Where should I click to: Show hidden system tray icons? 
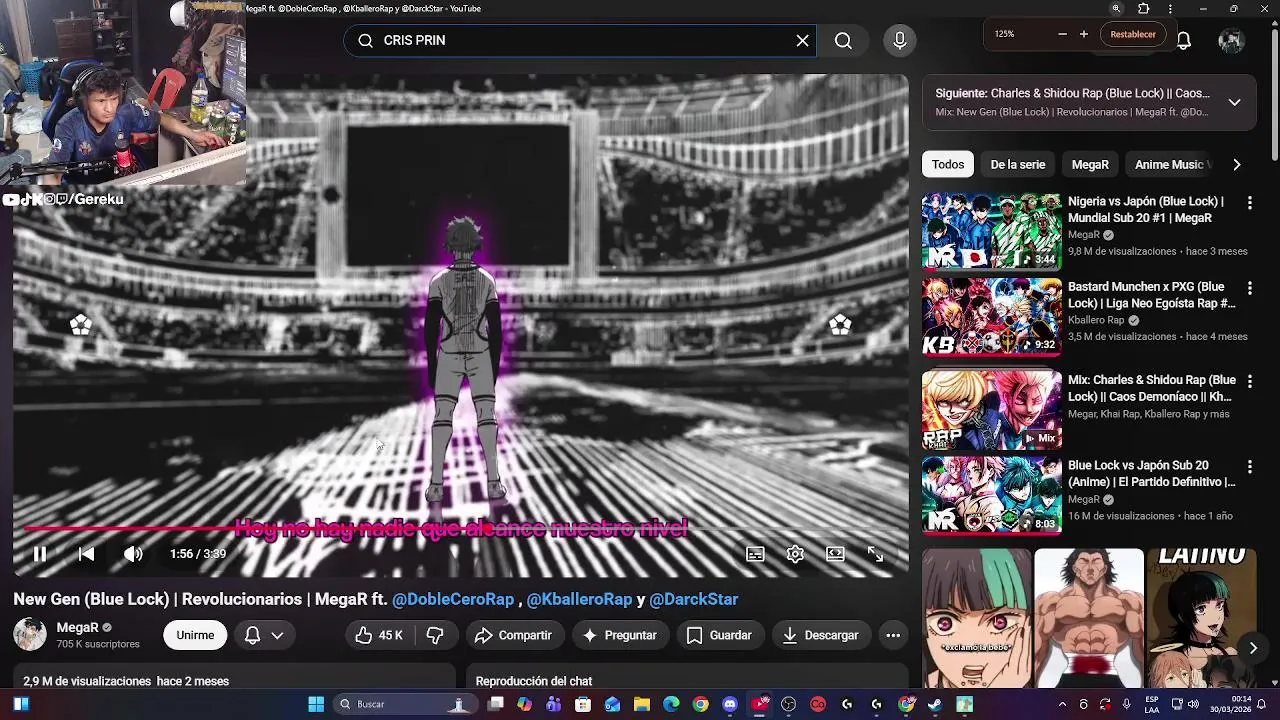point(1062,704)
